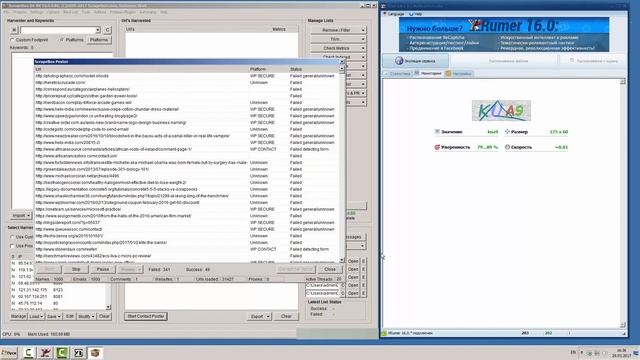Image resolution: width=640 pixels, height=360 pixels.
Task: Open the Language menu in Rumer
Action: [393, 14]
